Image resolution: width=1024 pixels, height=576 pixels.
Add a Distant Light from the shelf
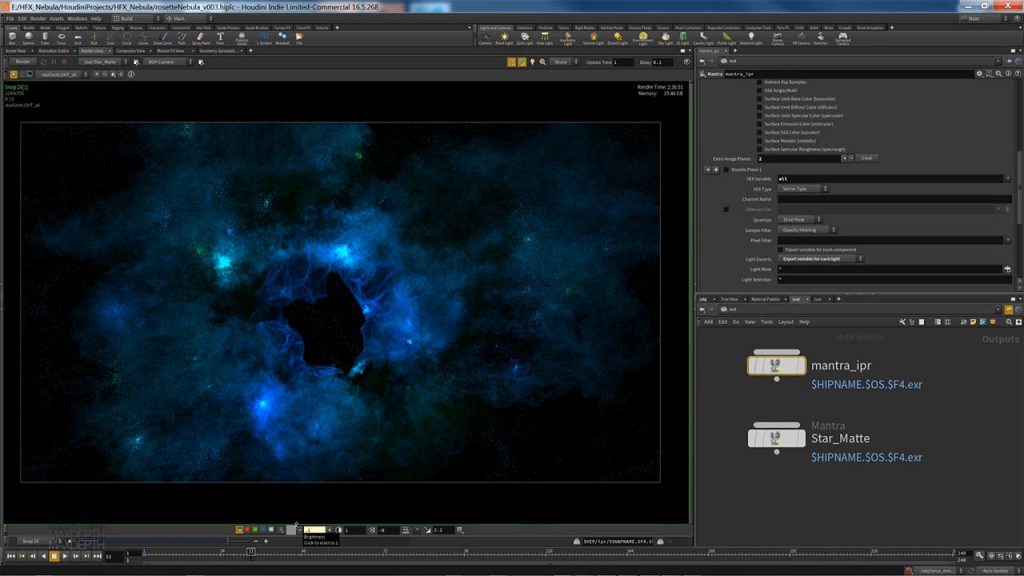[x=617, y=39]
